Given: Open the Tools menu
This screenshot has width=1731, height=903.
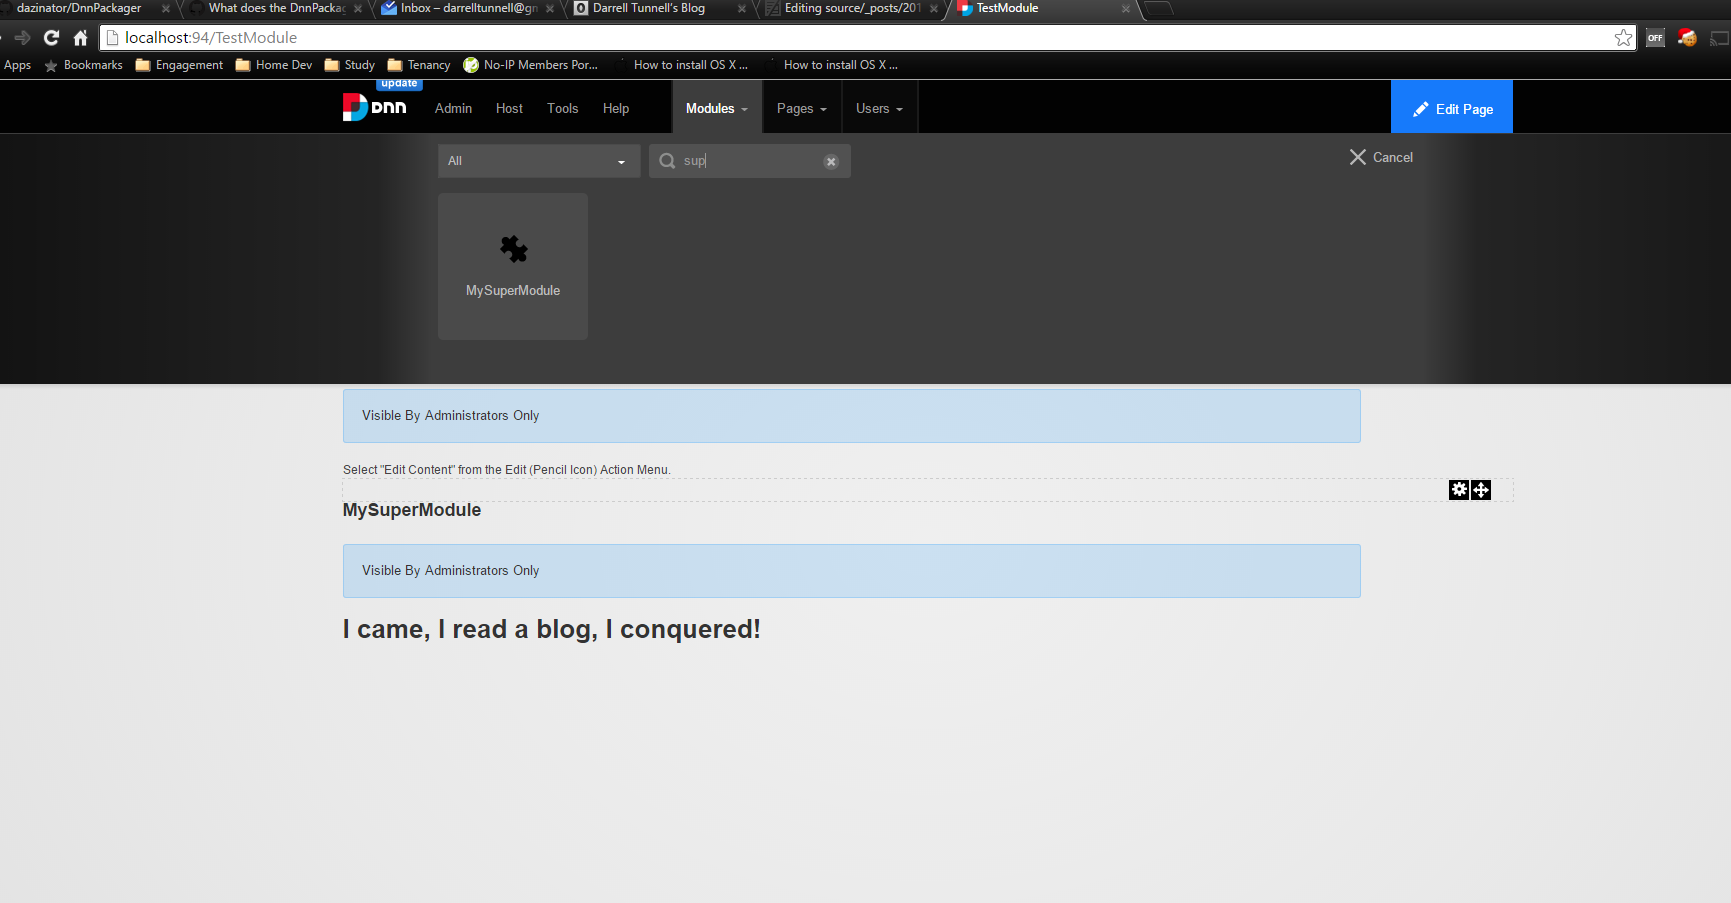Looking at the screenshot, I should (x=562, y=108).
